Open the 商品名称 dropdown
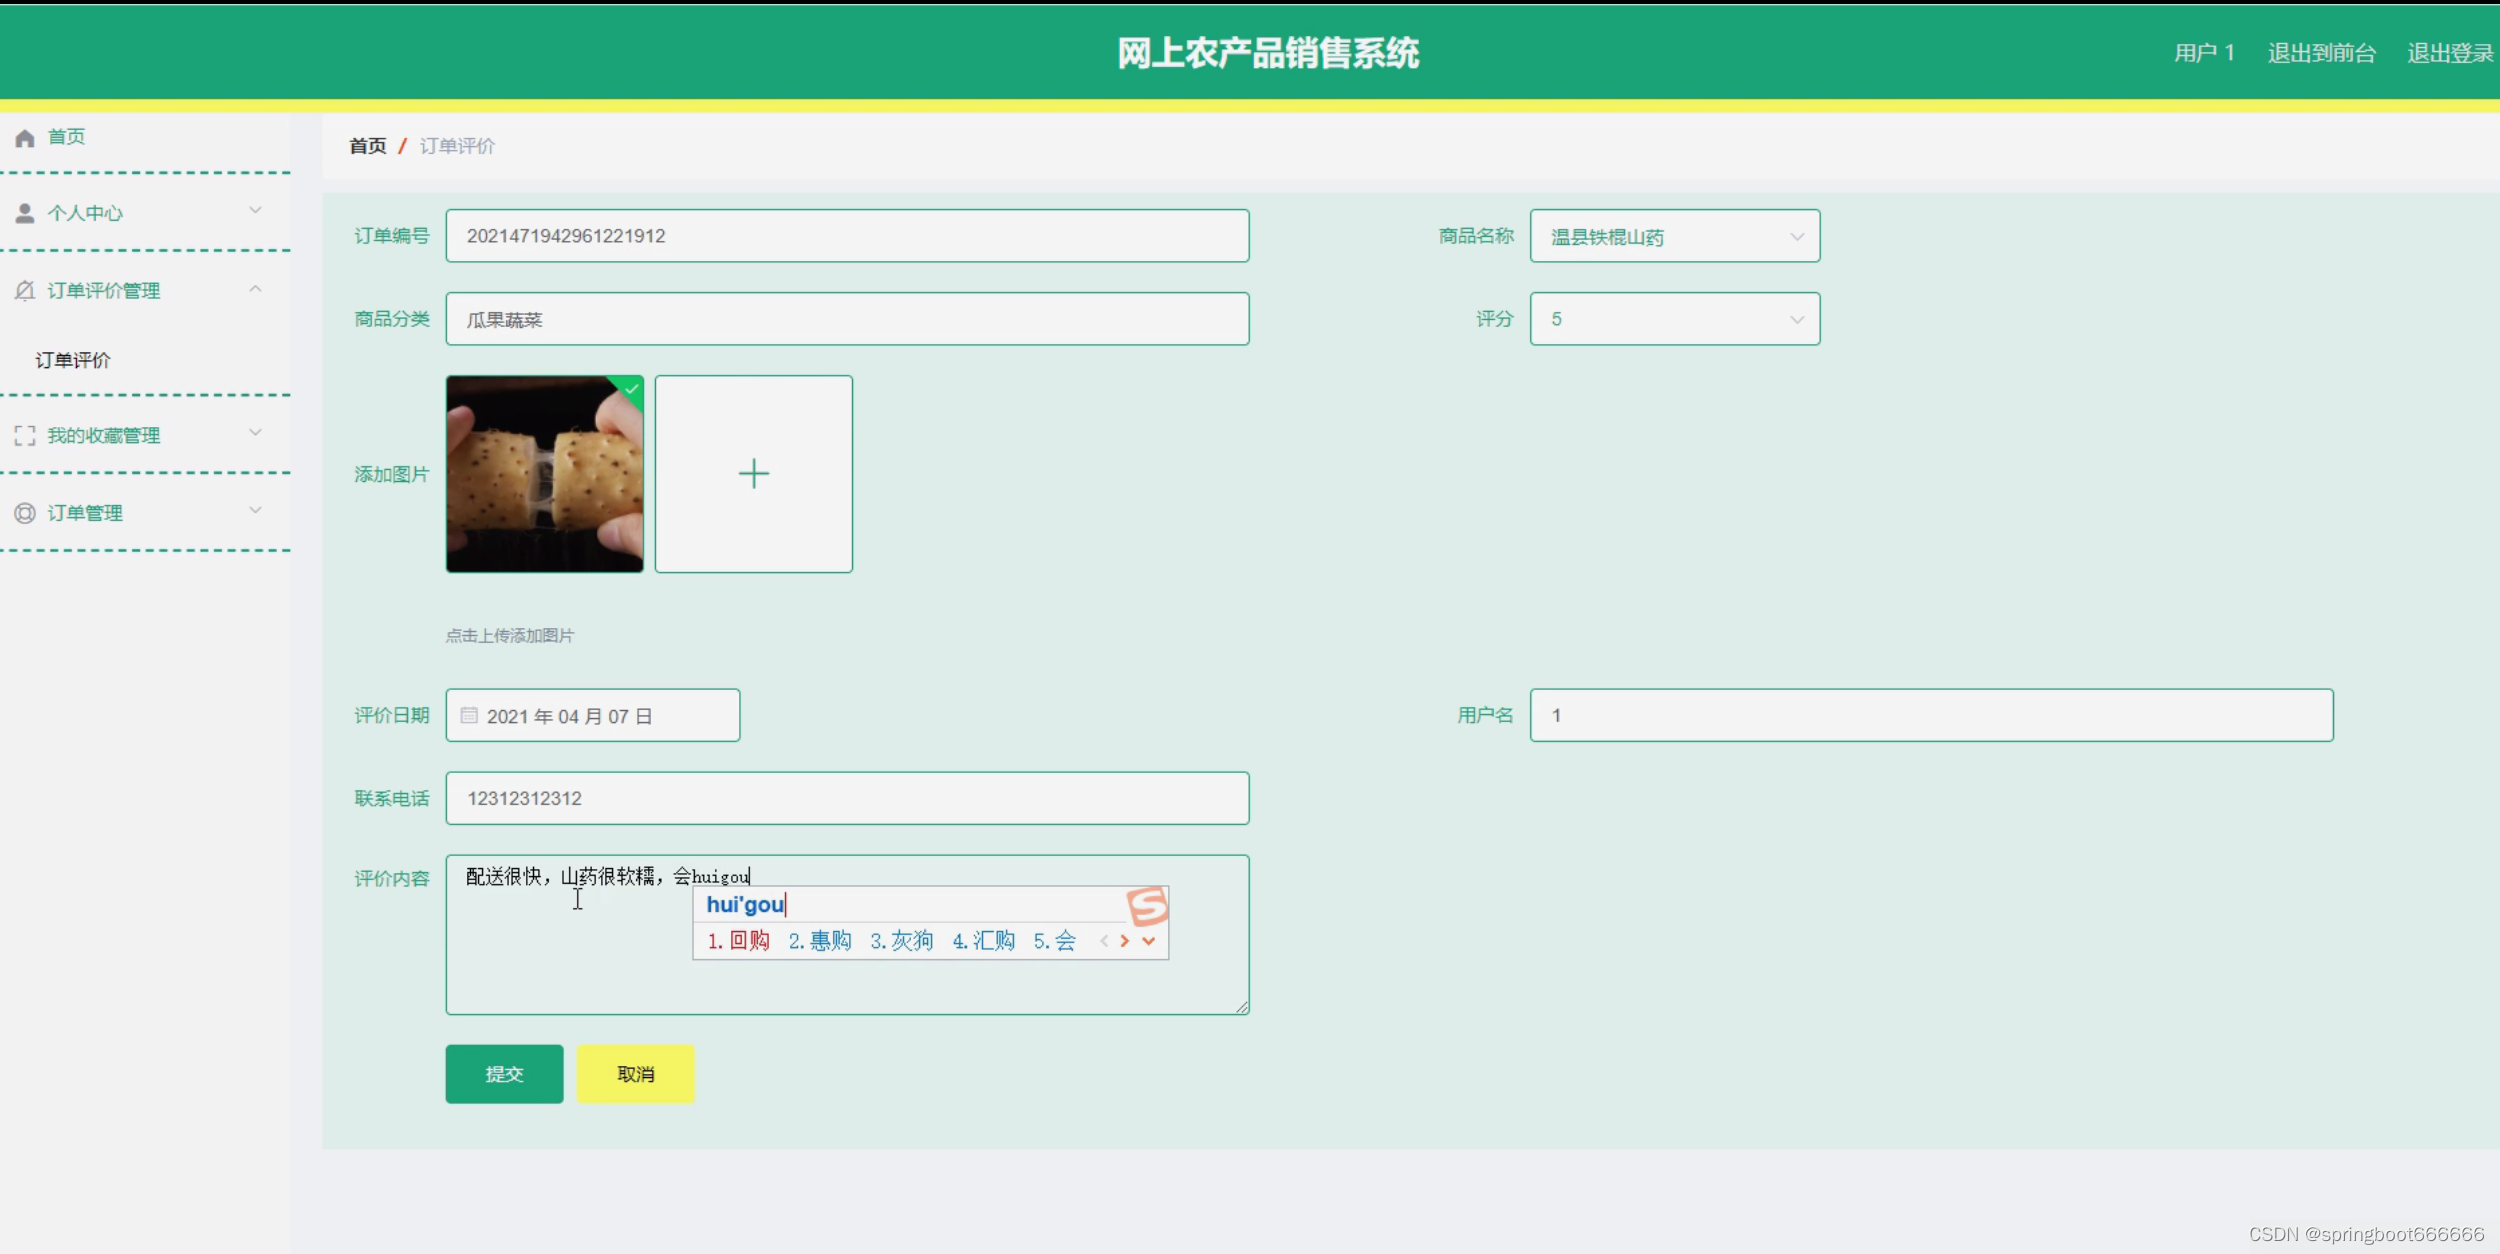The height and width of the screenshot is (1254, 2500). pos(1674,237)
